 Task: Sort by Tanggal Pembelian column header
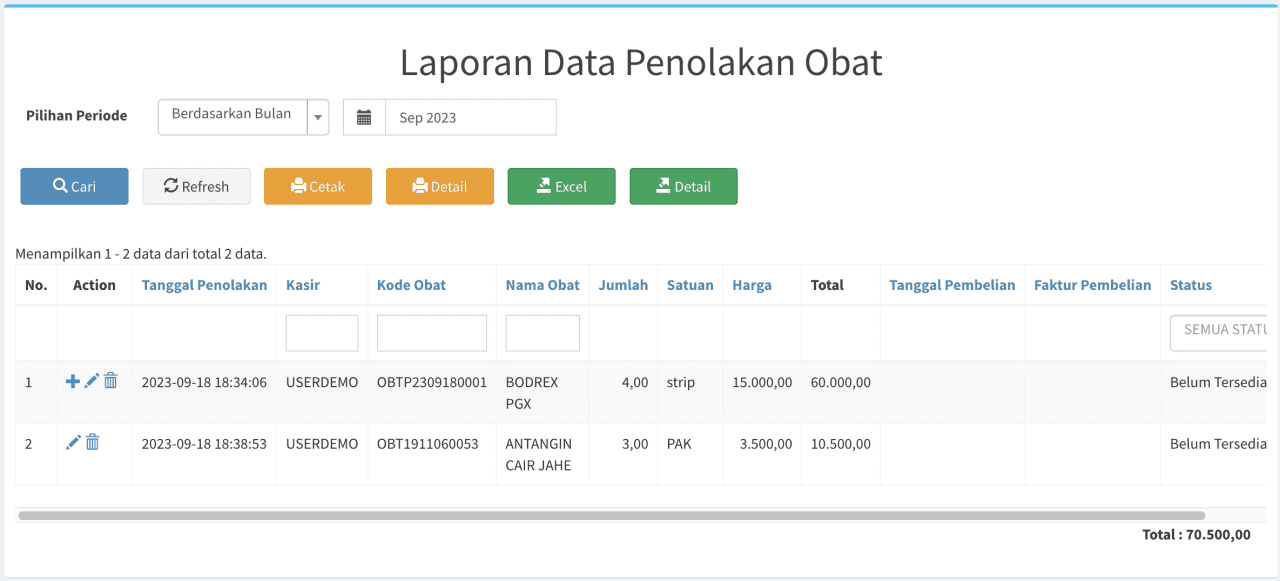tap(953, 285)
